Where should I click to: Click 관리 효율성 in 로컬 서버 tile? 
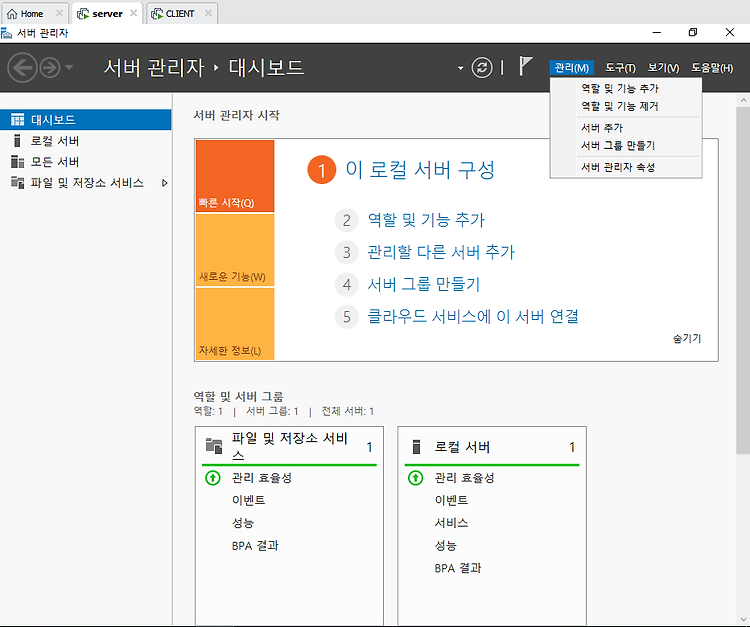click(464, 478)
